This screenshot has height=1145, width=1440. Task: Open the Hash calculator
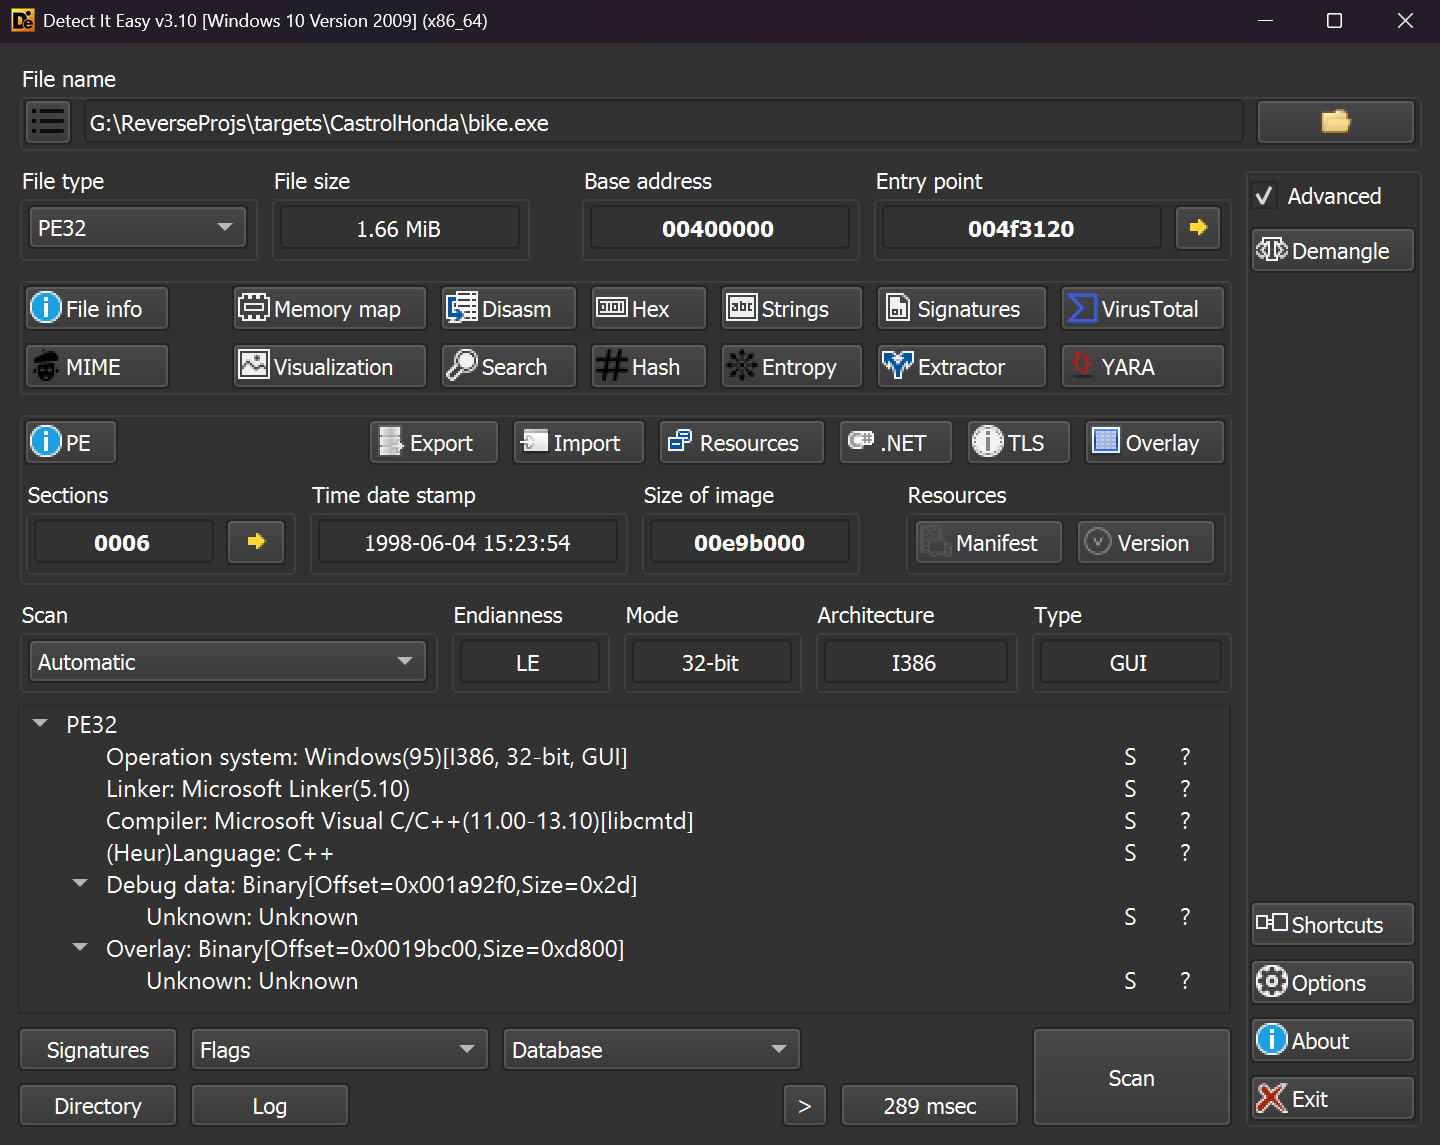pyautogui.click(x=647, y=366)
